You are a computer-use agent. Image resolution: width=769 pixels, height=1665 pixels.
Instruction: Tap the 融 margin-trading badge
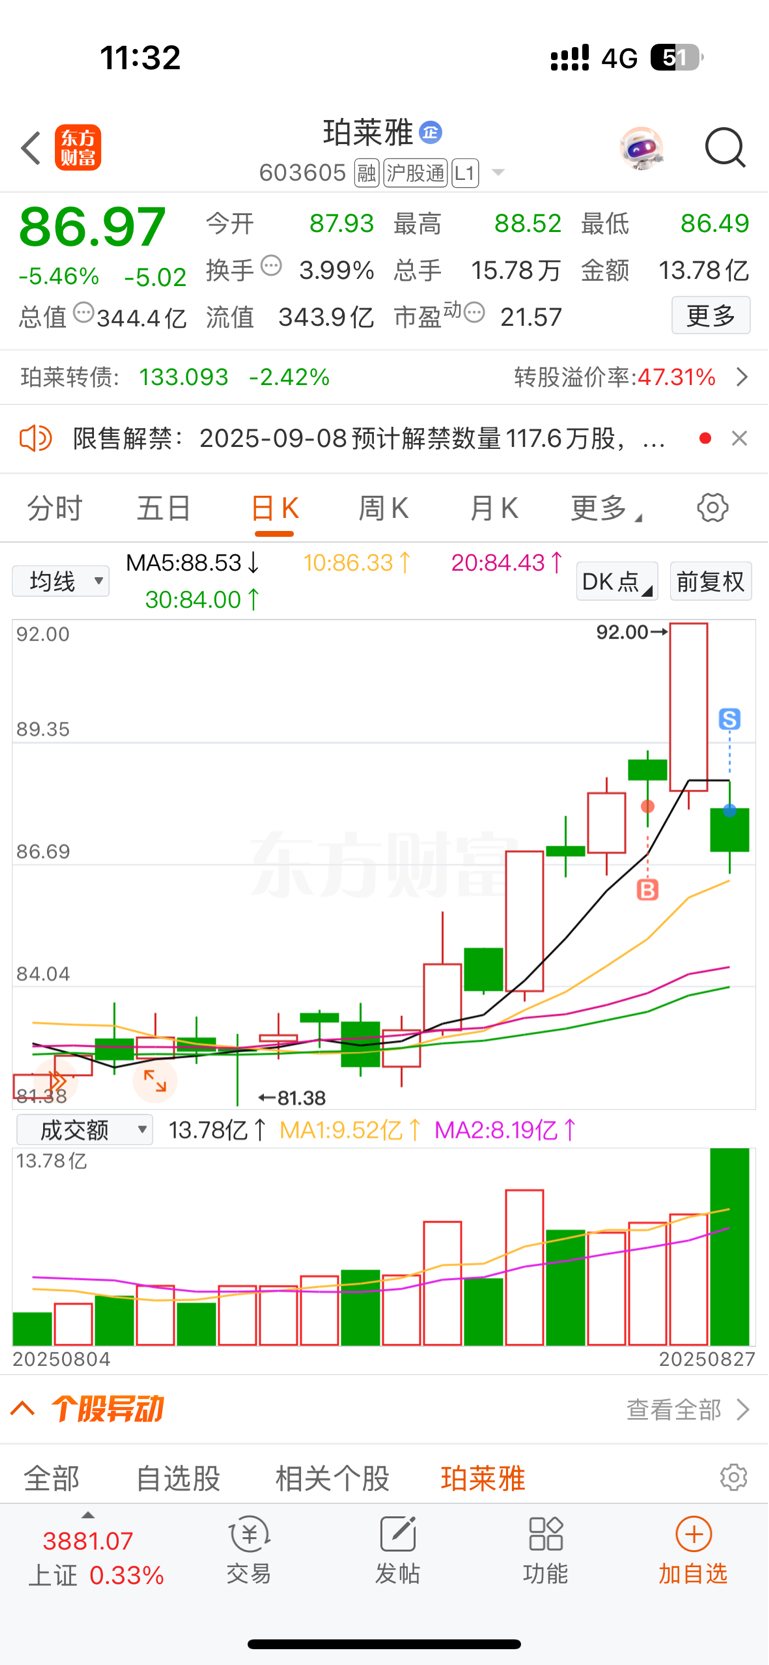coord(366,174)
